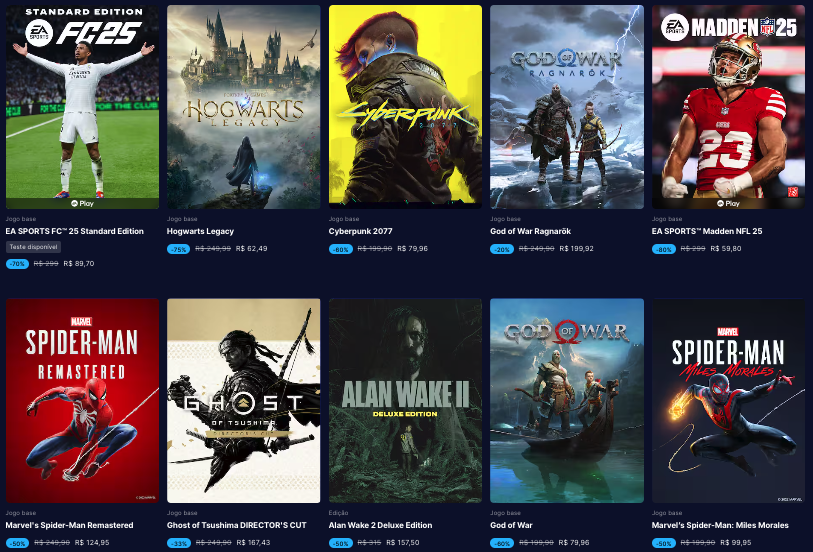
Task: Open the Cyberpunk 2077 title link
Action: [360, 231]
